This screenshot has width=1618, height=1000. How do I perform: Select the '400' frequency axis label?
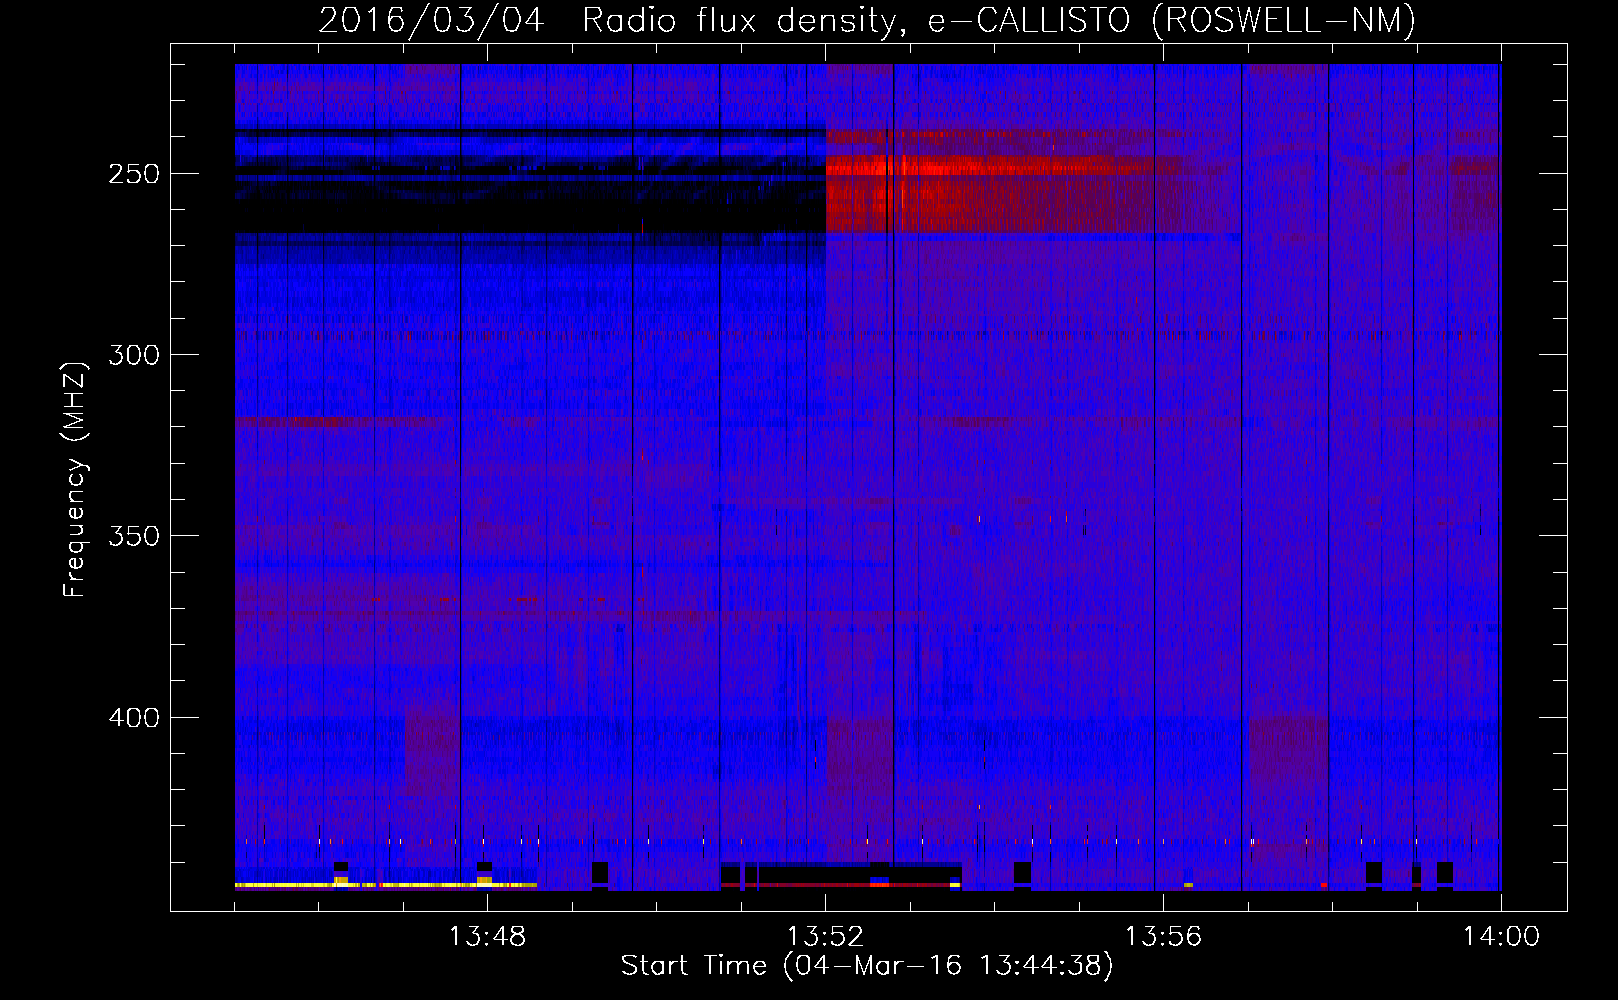pyautogui.click(x=134, y=718)
